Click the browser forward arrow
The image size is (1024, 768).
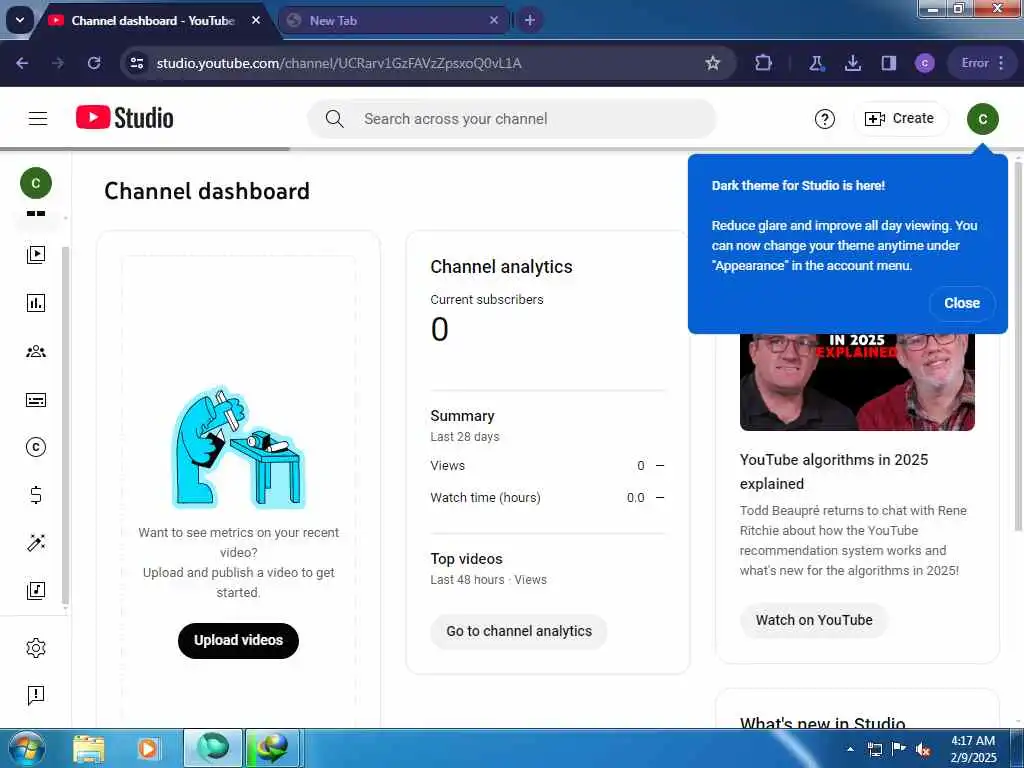tap(58, 63)
